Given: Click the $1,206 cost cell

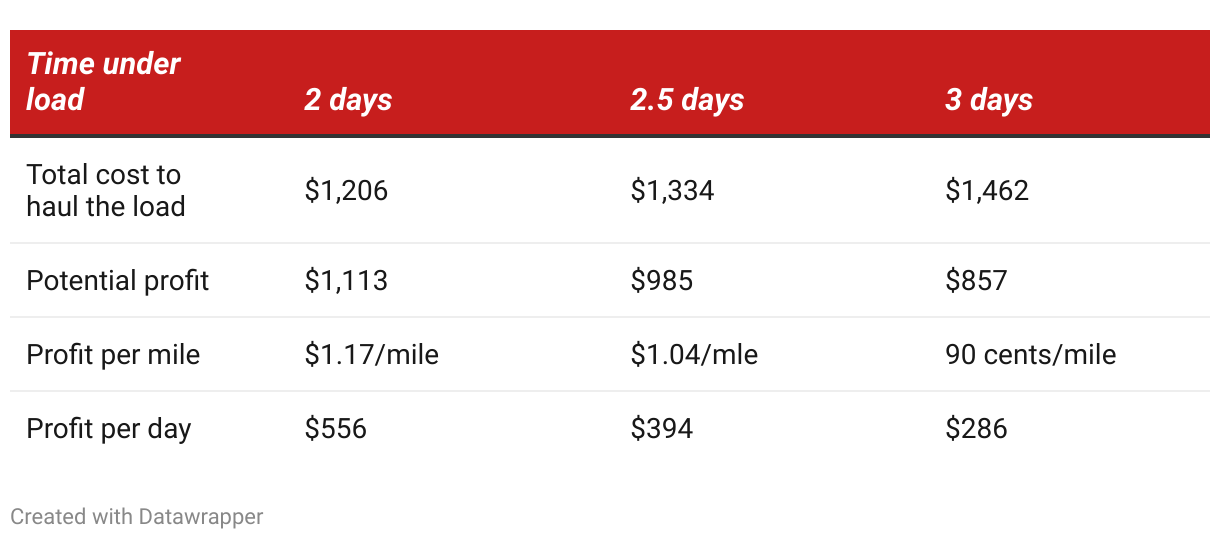Looking at the screenshot, I should (346, 190).
